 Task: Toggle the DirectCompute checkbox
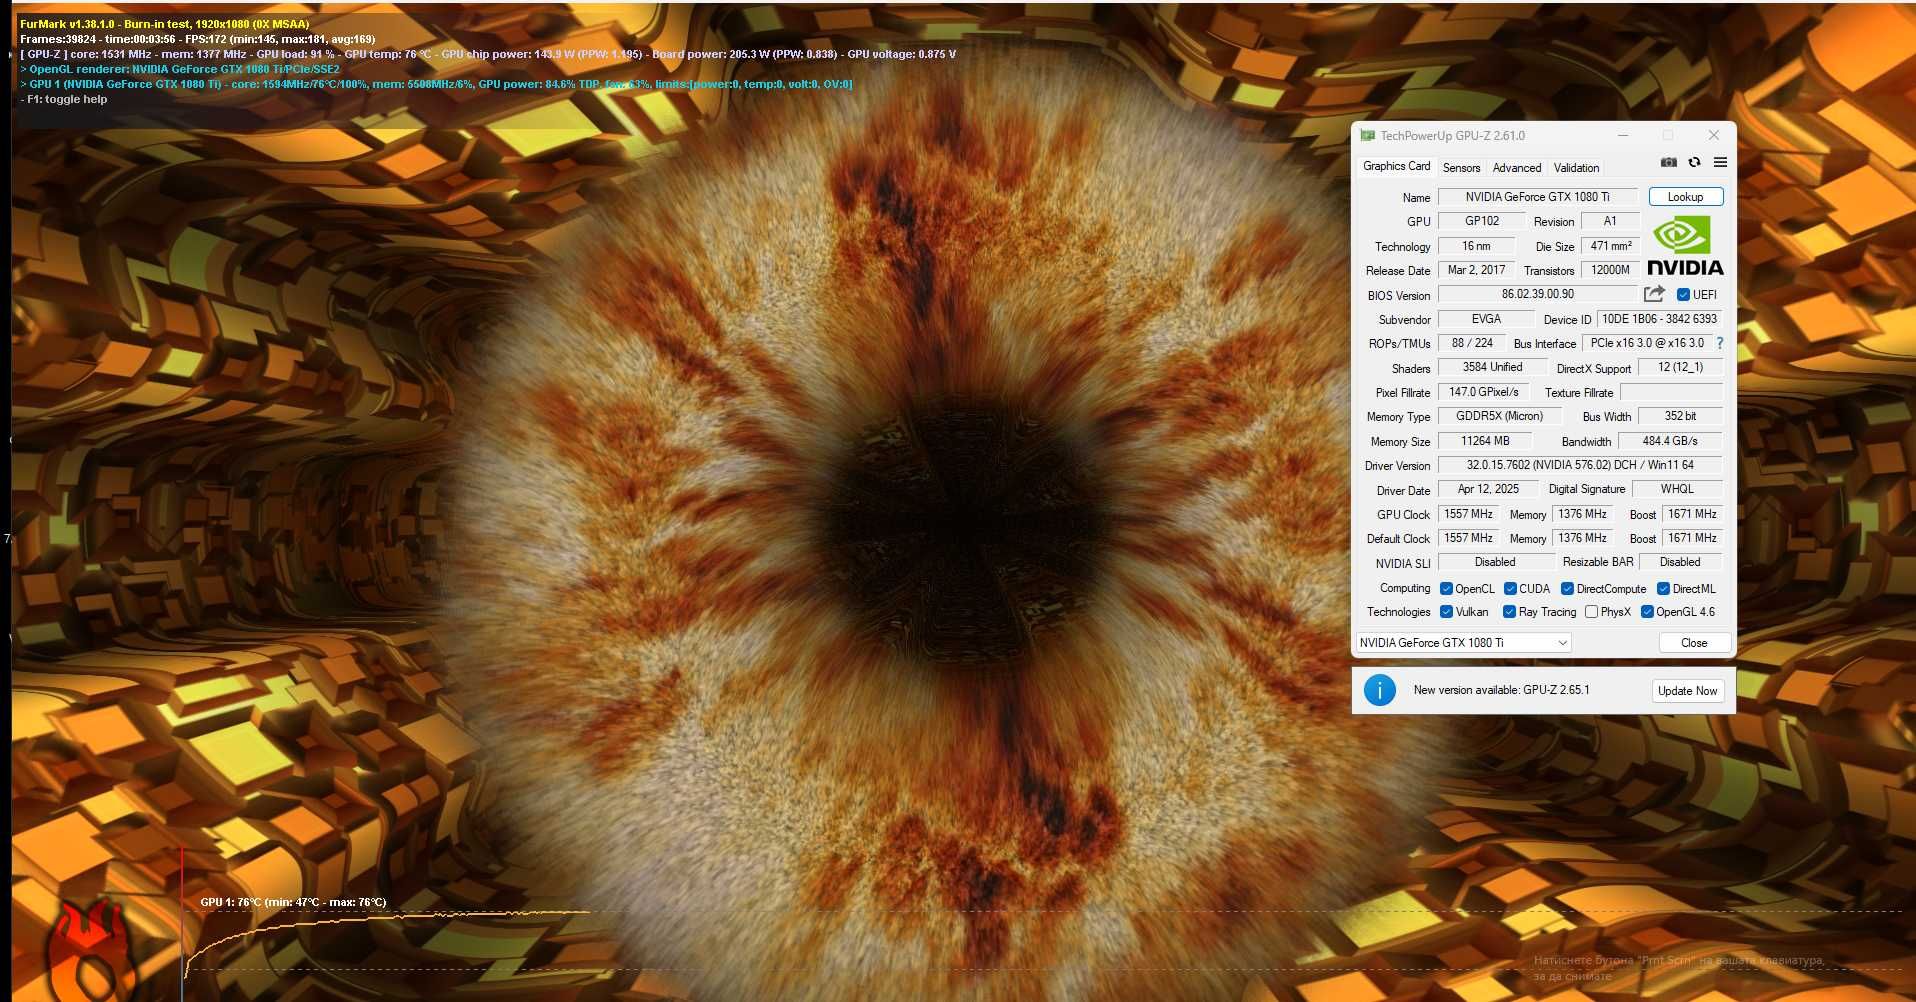click(1567, 589)
